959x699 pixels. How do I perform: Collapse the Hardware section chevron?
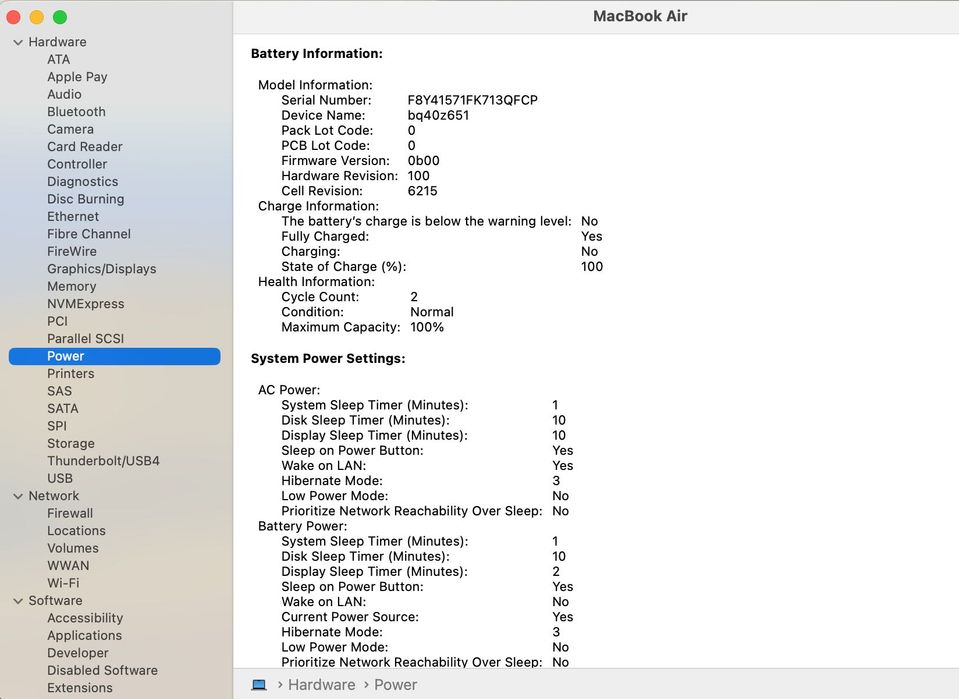coord(18,42)
